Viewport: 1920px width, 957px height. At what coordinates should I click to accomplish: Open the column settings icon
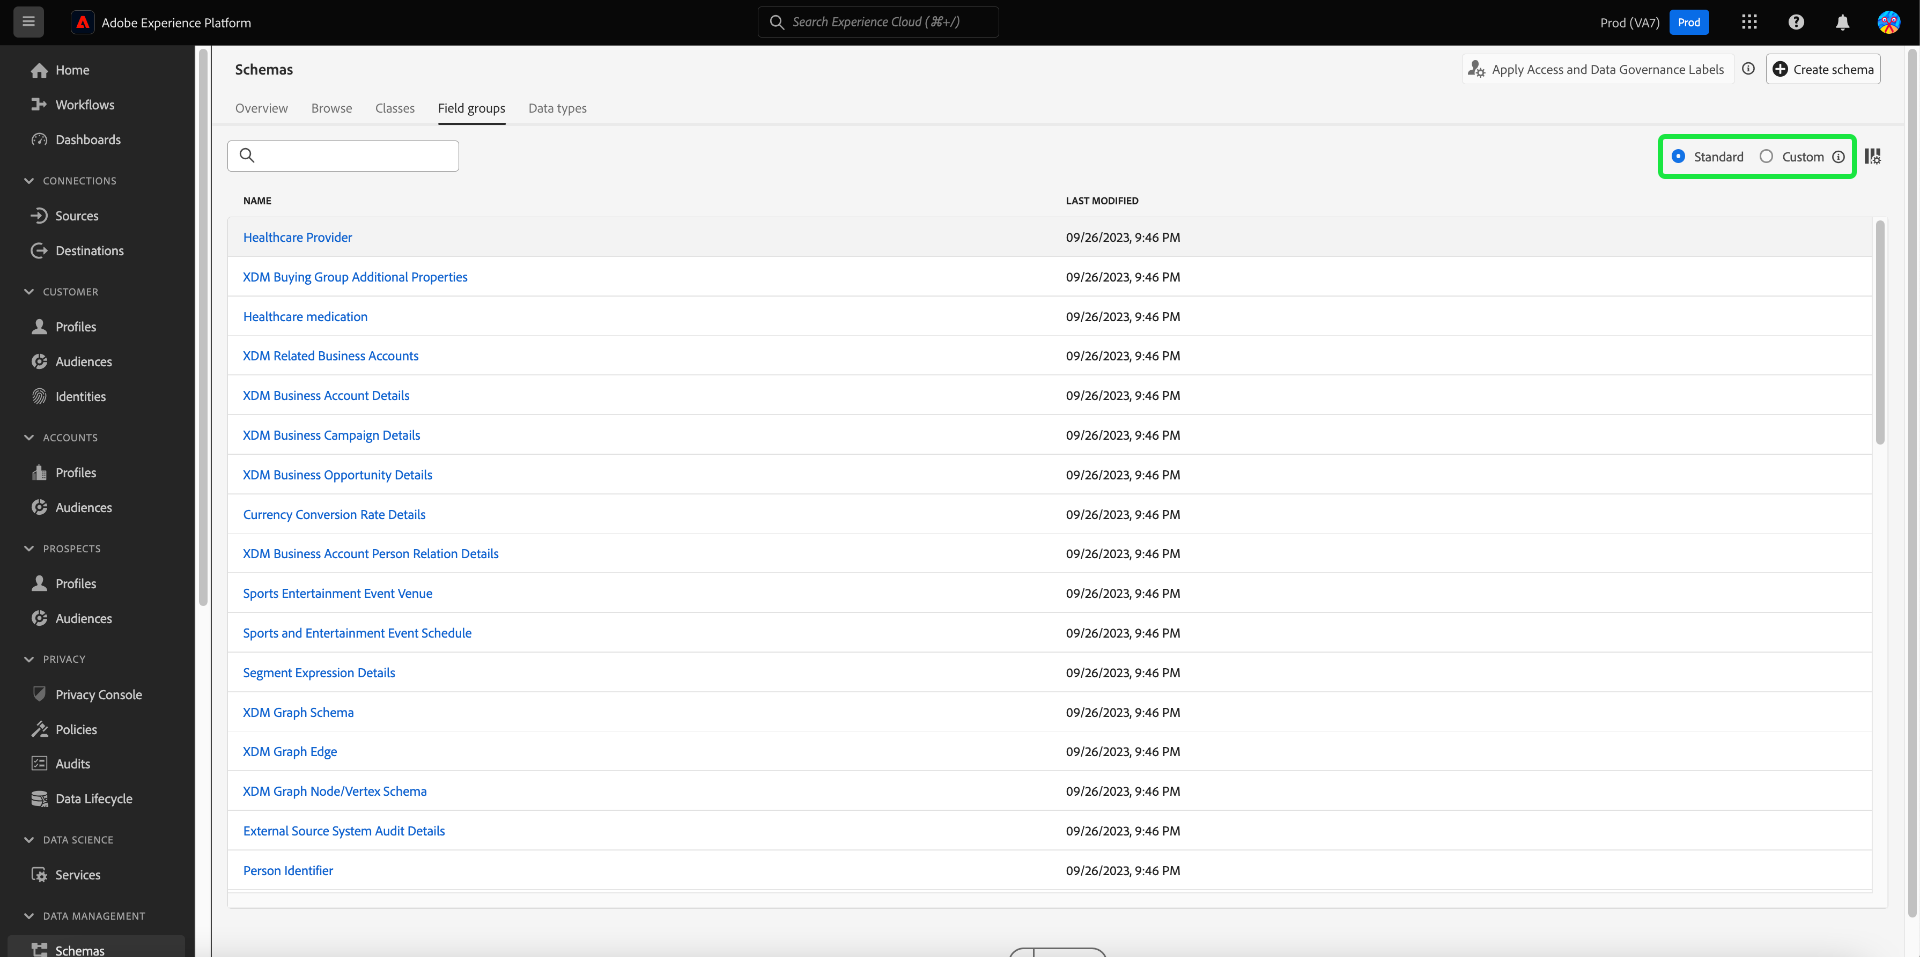click(1873, 157)
